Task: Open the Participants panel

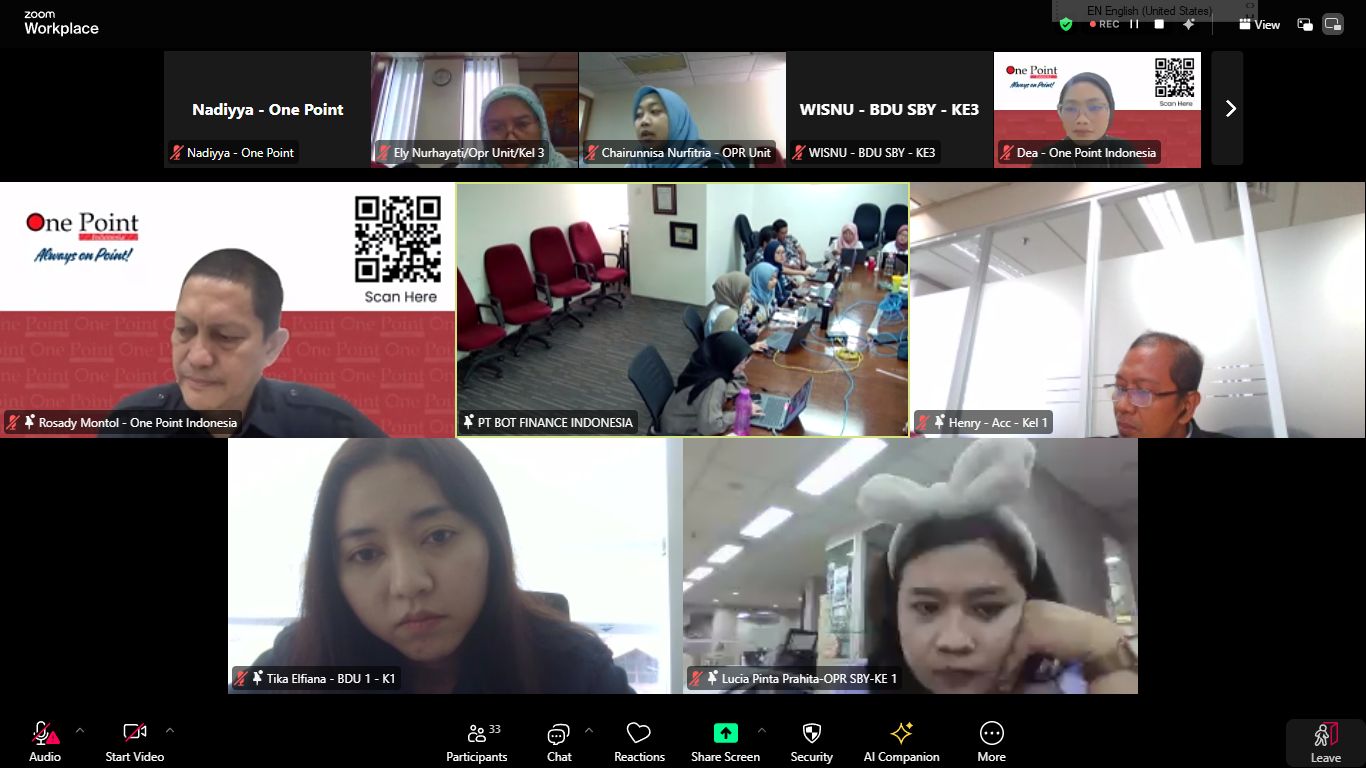Action: (x=477, y=742)
